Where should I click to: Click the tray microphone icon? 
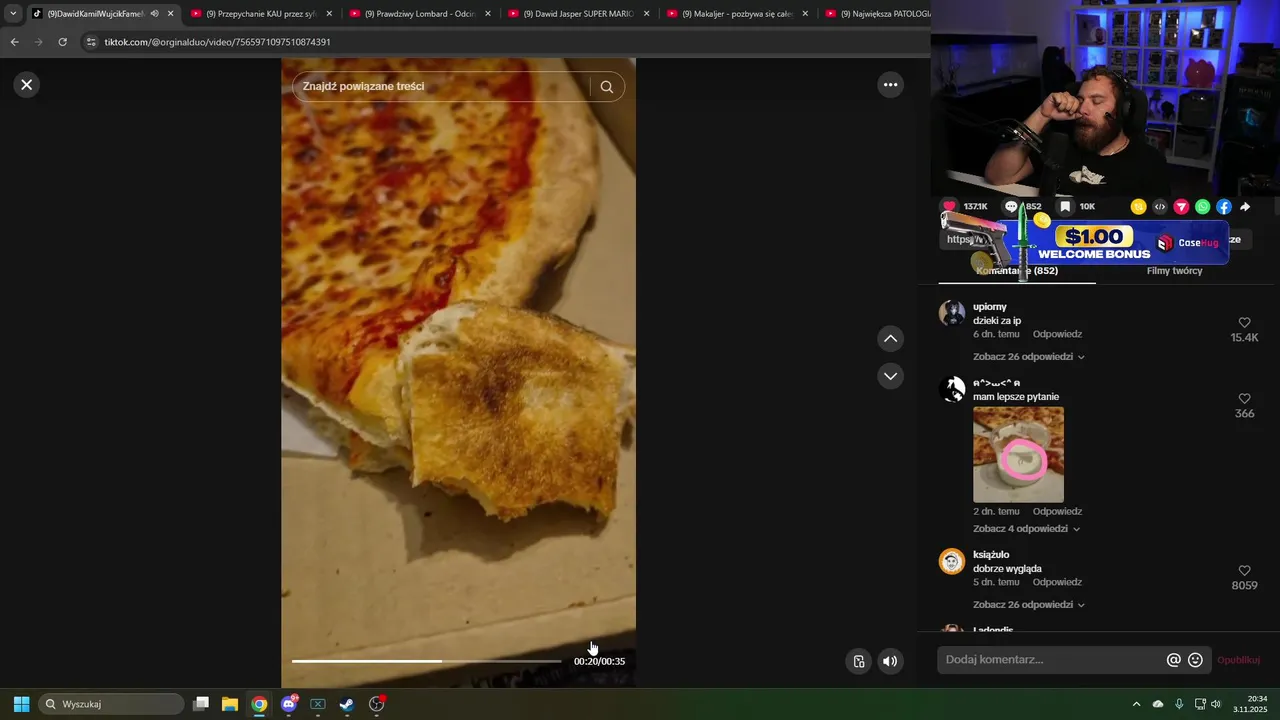click(x=1179, y=704)
